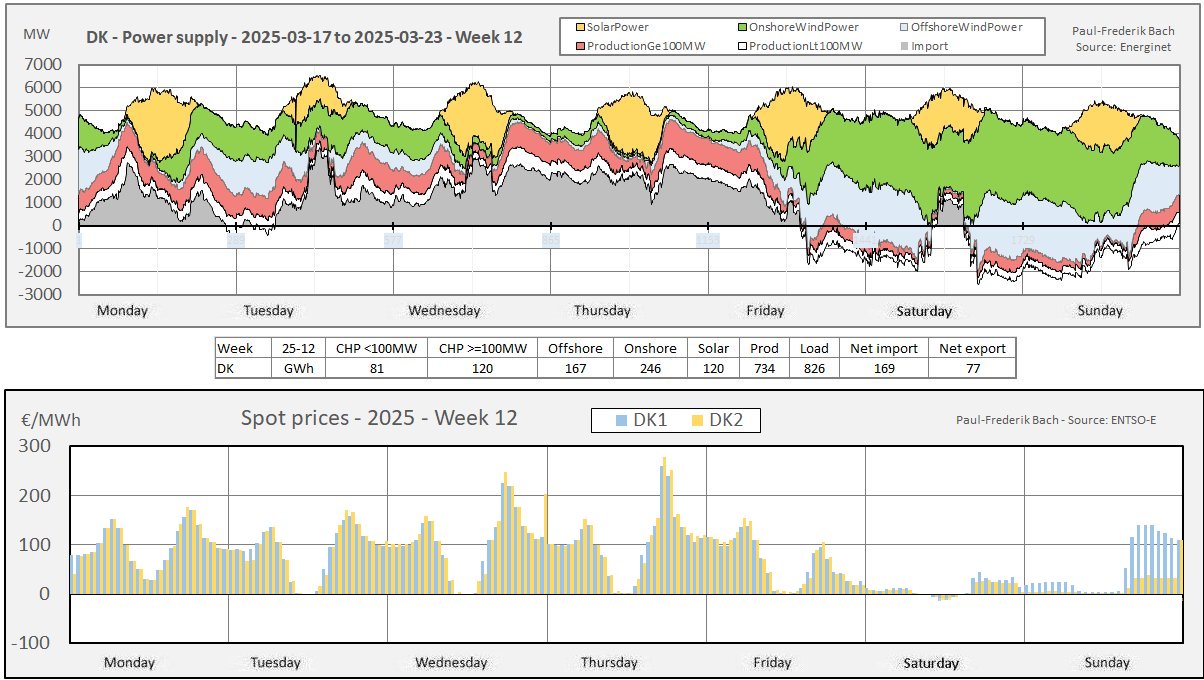
Task: Click the Source: Energinet credit text
Action: [1123, 47]
